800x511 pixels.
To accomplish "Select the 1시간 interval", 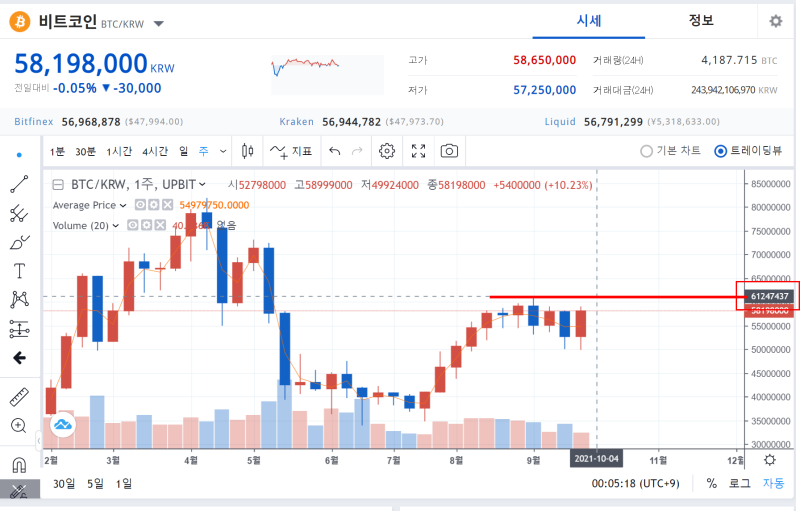I will [119, 151].
